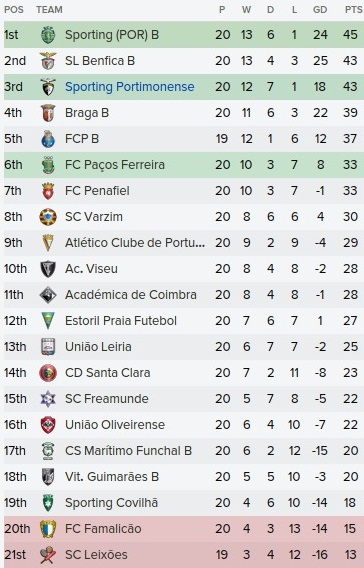Click the CD Santa Clara club crest
The height and width of the screenshot is (568, 364).
(x=48, y=373)
